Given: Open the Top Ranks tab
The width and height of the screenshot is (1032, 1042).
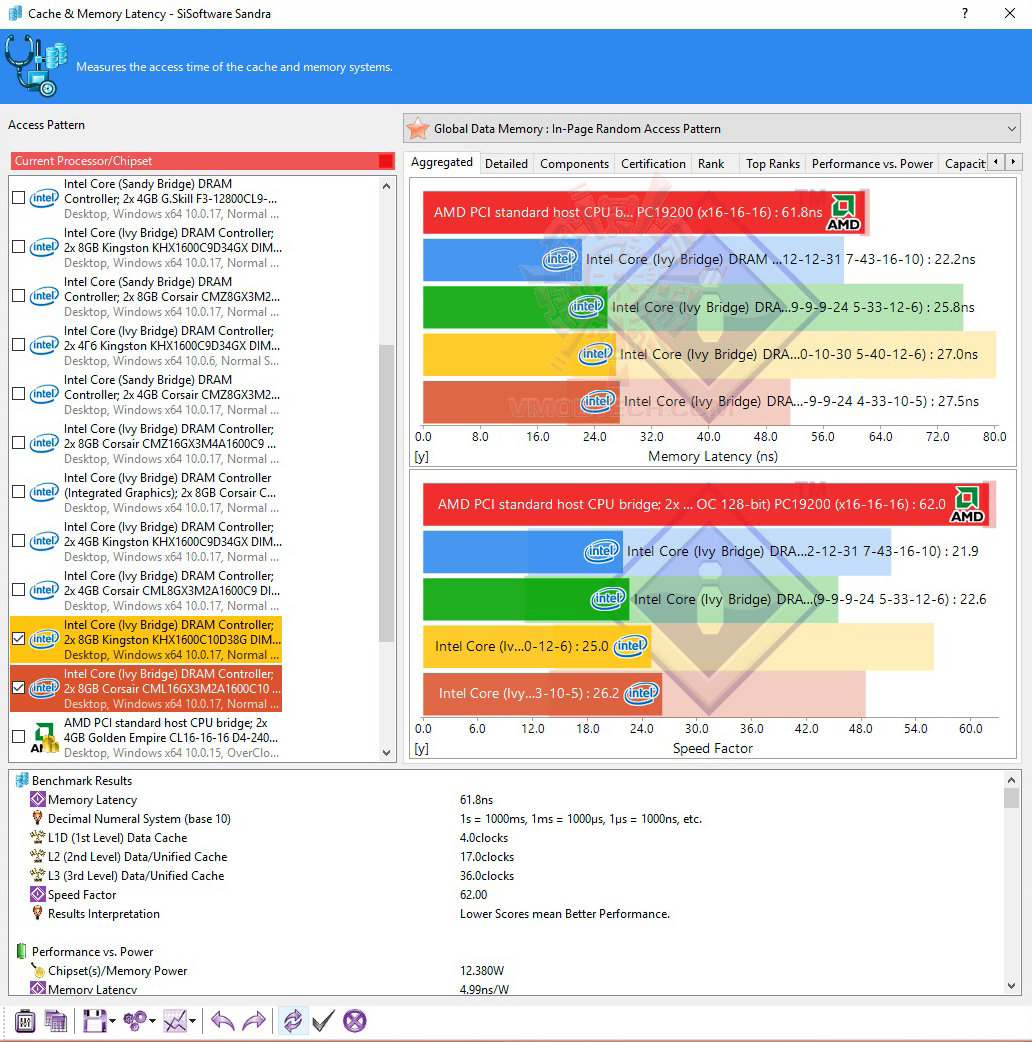Looking at the screenshot, I should pyautogui.click(x=773, y=163).
